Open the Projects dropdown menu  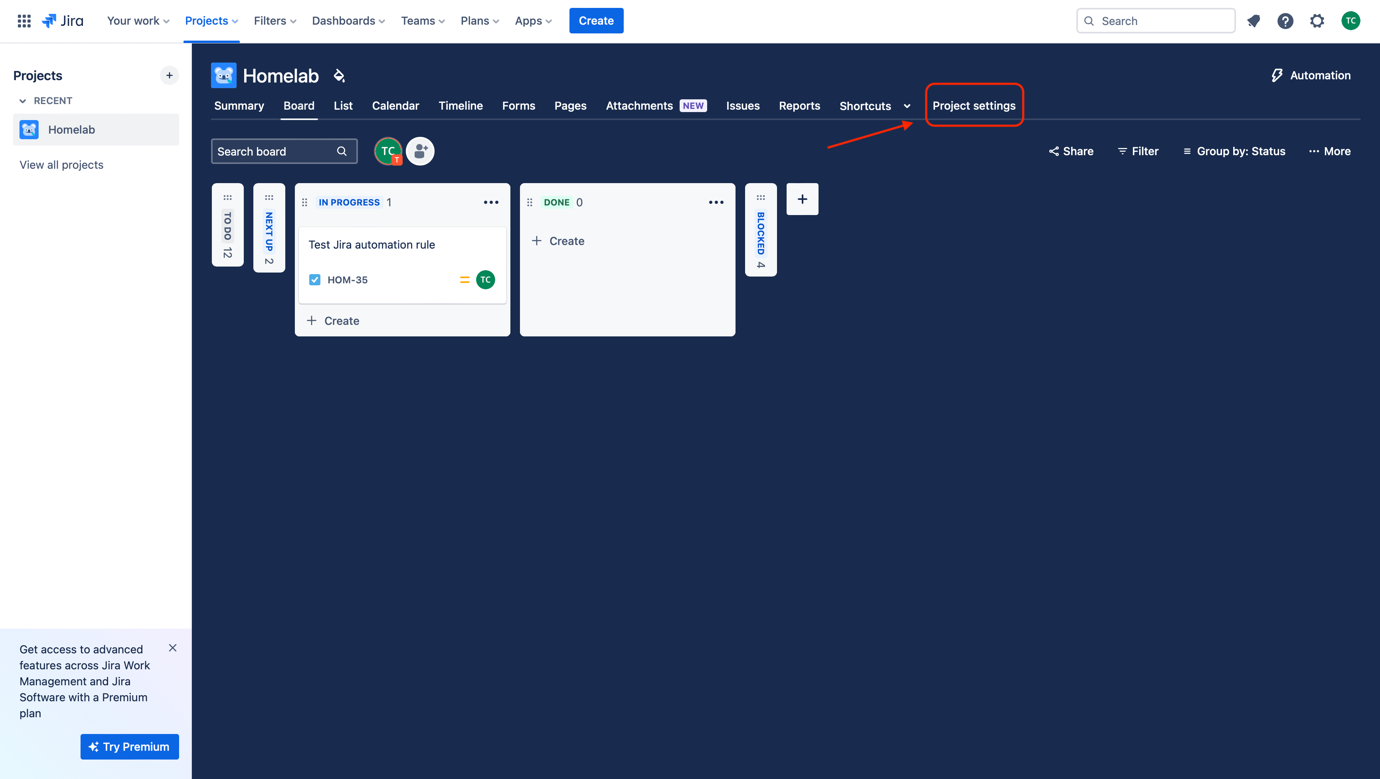point(212,21)
